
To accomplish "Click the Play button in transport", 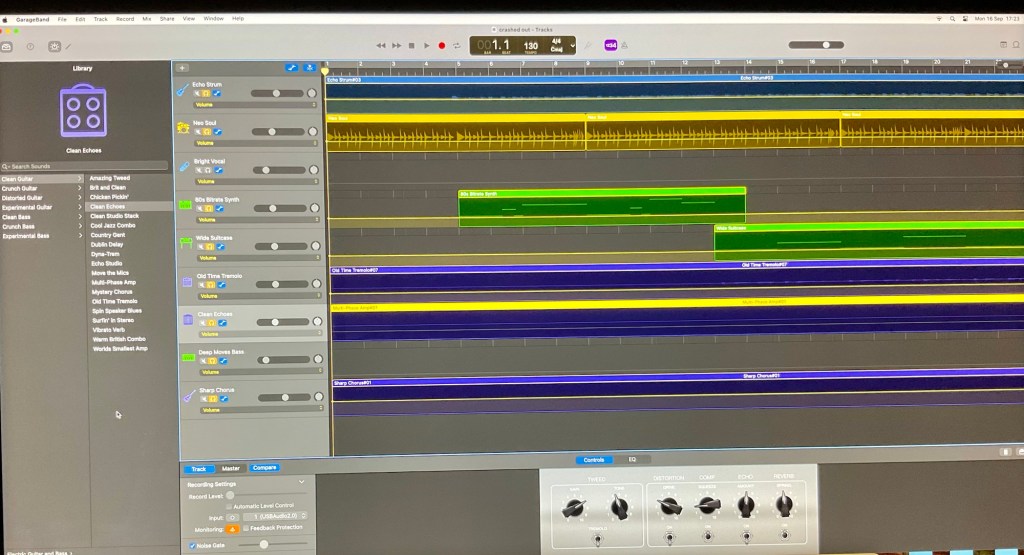I will [427, 45].
